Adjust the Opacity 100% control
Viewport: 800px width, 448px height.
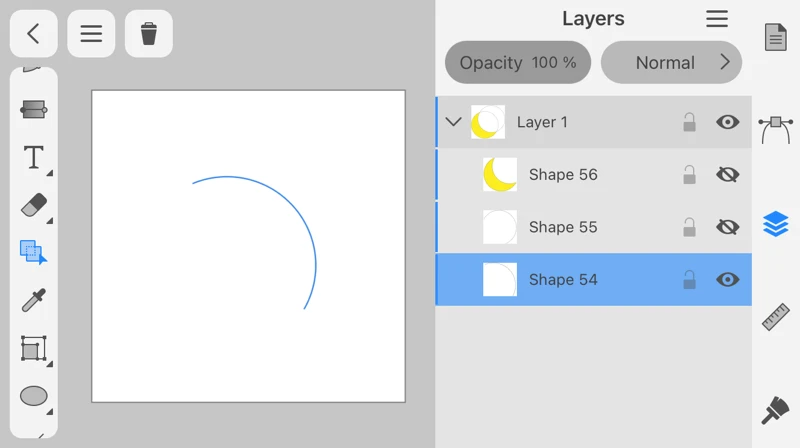pyautogui.click(x=517, y=62)
